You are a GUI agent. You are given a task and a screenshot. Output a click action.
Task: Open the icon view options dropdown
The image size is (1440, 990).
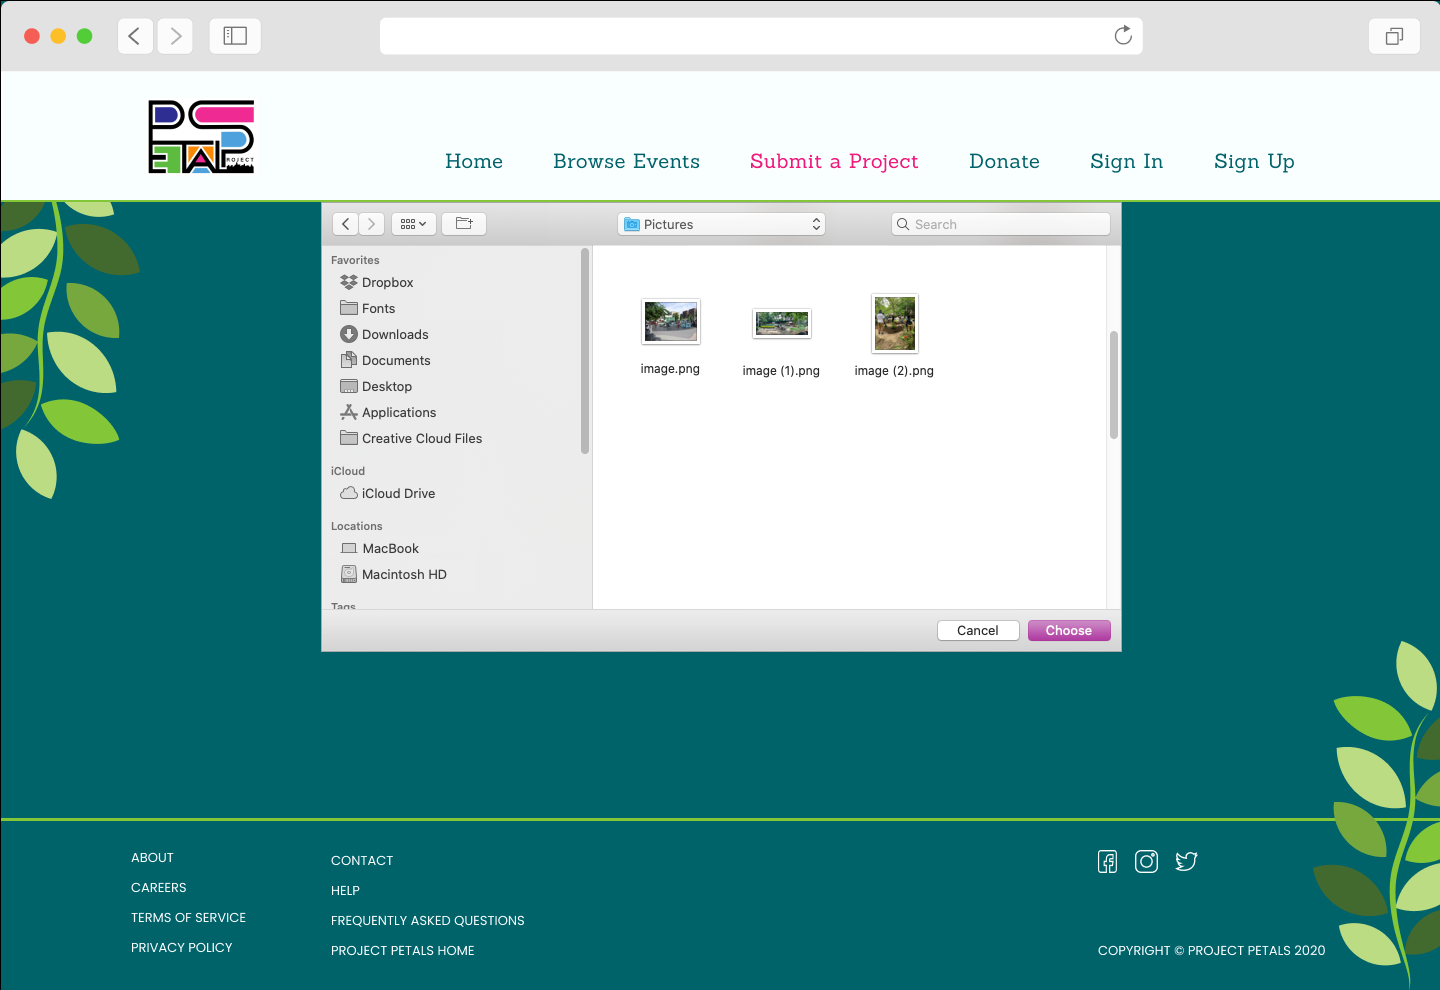[x=413, y=224]
